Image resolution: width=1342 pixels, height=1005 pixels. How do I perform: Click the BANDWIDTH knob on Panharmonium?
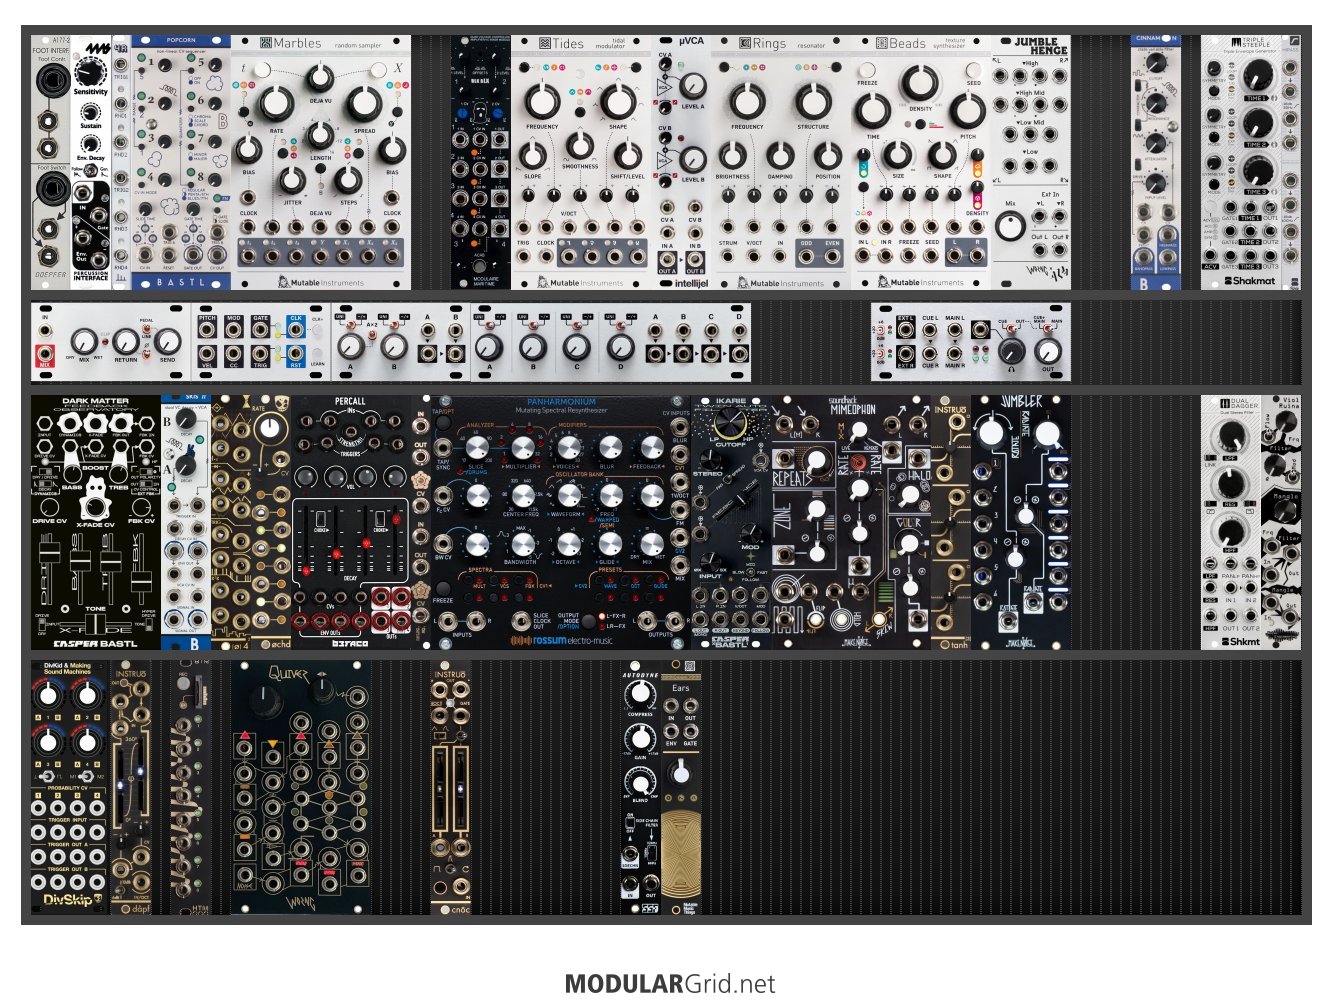(521, 543)
